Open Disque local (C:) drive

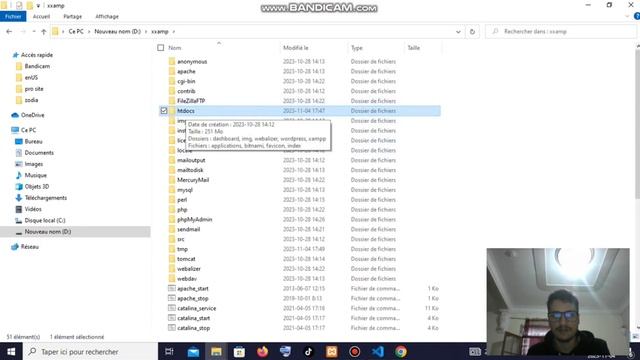pos(45,220)
